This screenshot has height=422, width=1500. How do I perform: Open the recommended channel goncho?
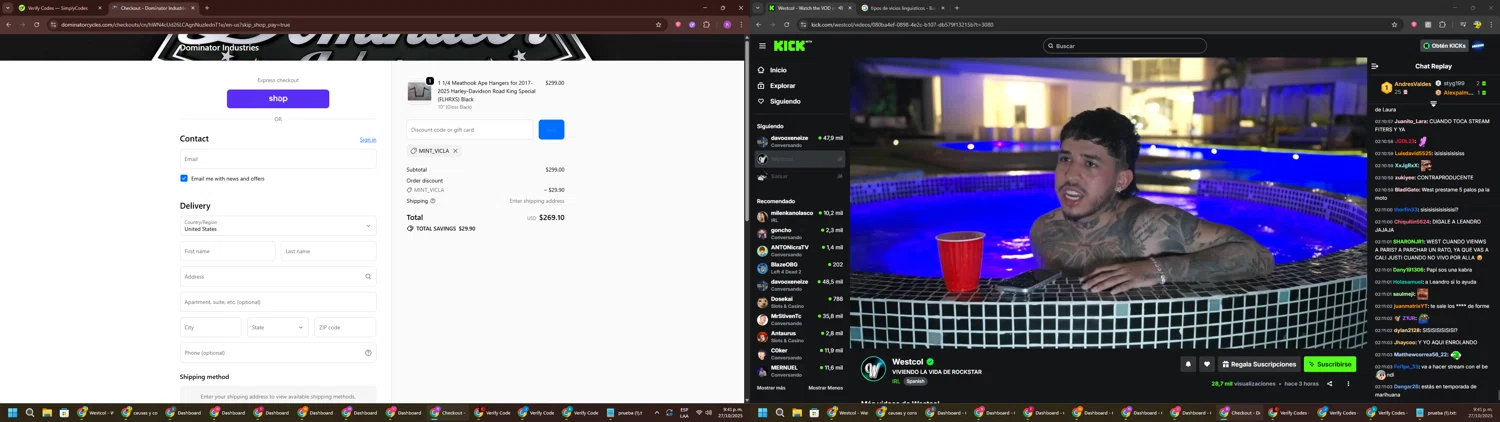click(800, 233)
